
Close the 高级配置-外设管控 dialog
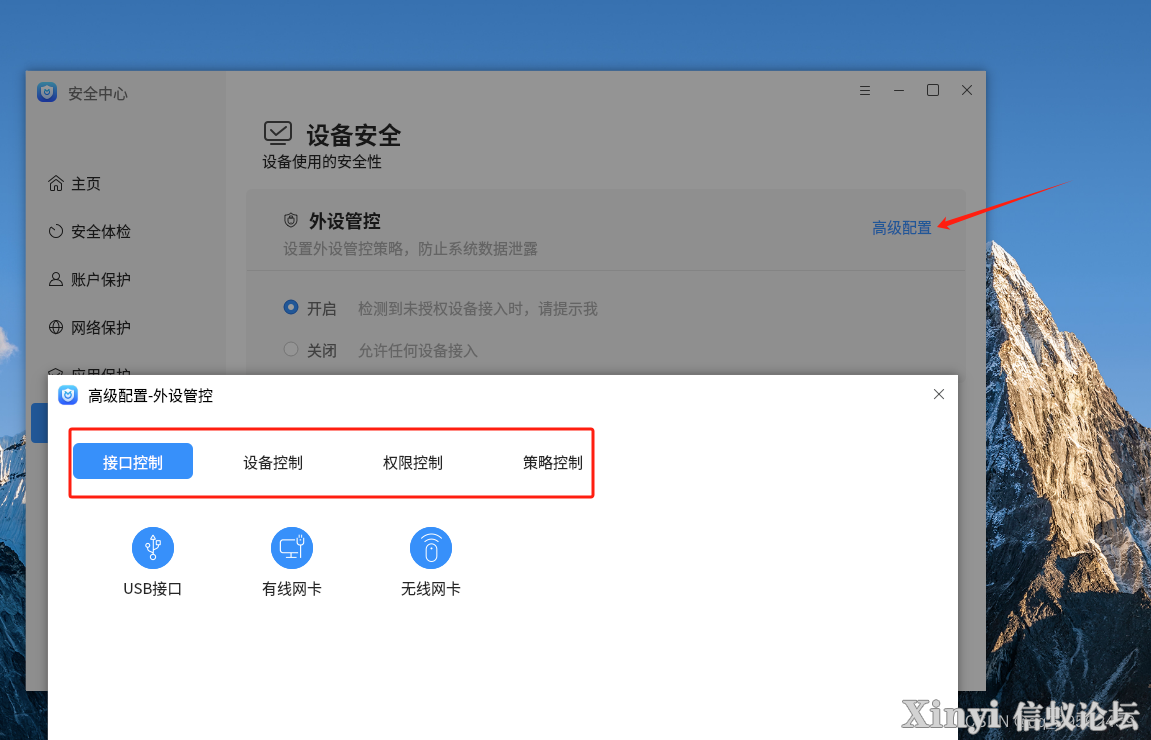(x=938, y=394)
